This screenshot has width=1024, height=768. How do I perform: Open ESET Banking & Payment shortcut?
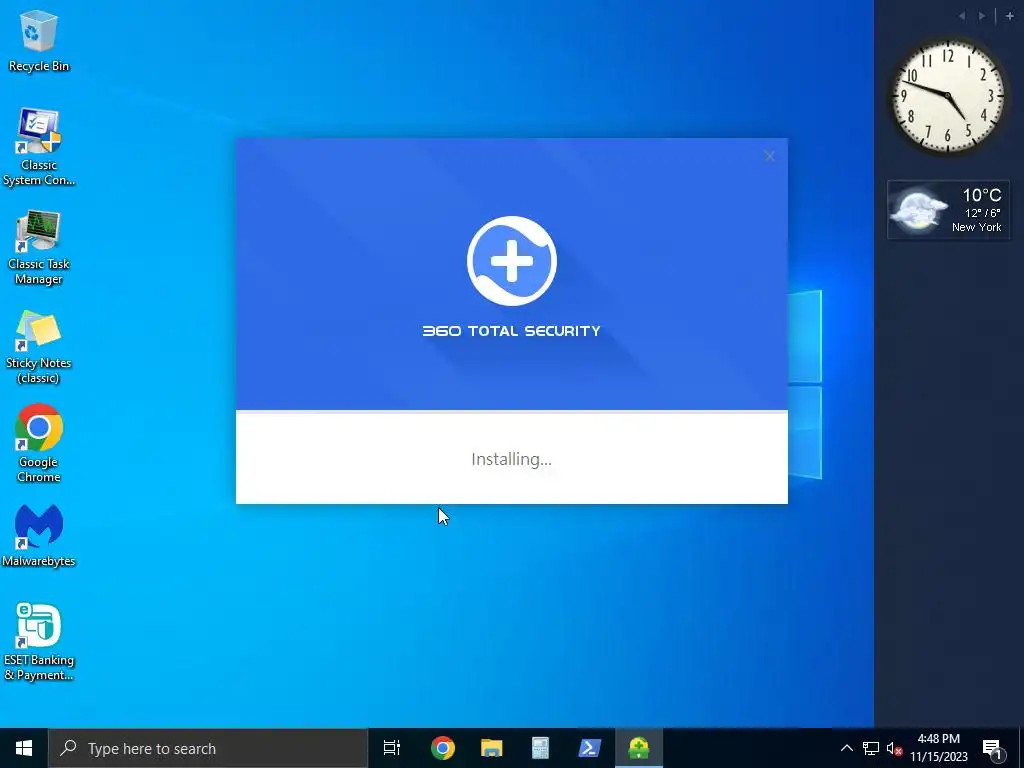point(39,641)
